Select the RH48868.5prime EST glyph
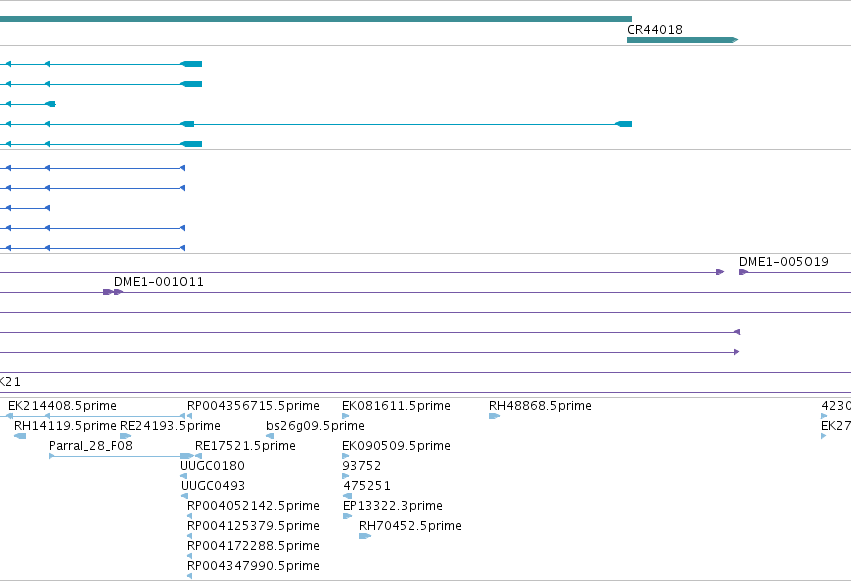Image resolution: width=851 pixels, height=581 pixels. pyautogui.click(x=494, y=416)
